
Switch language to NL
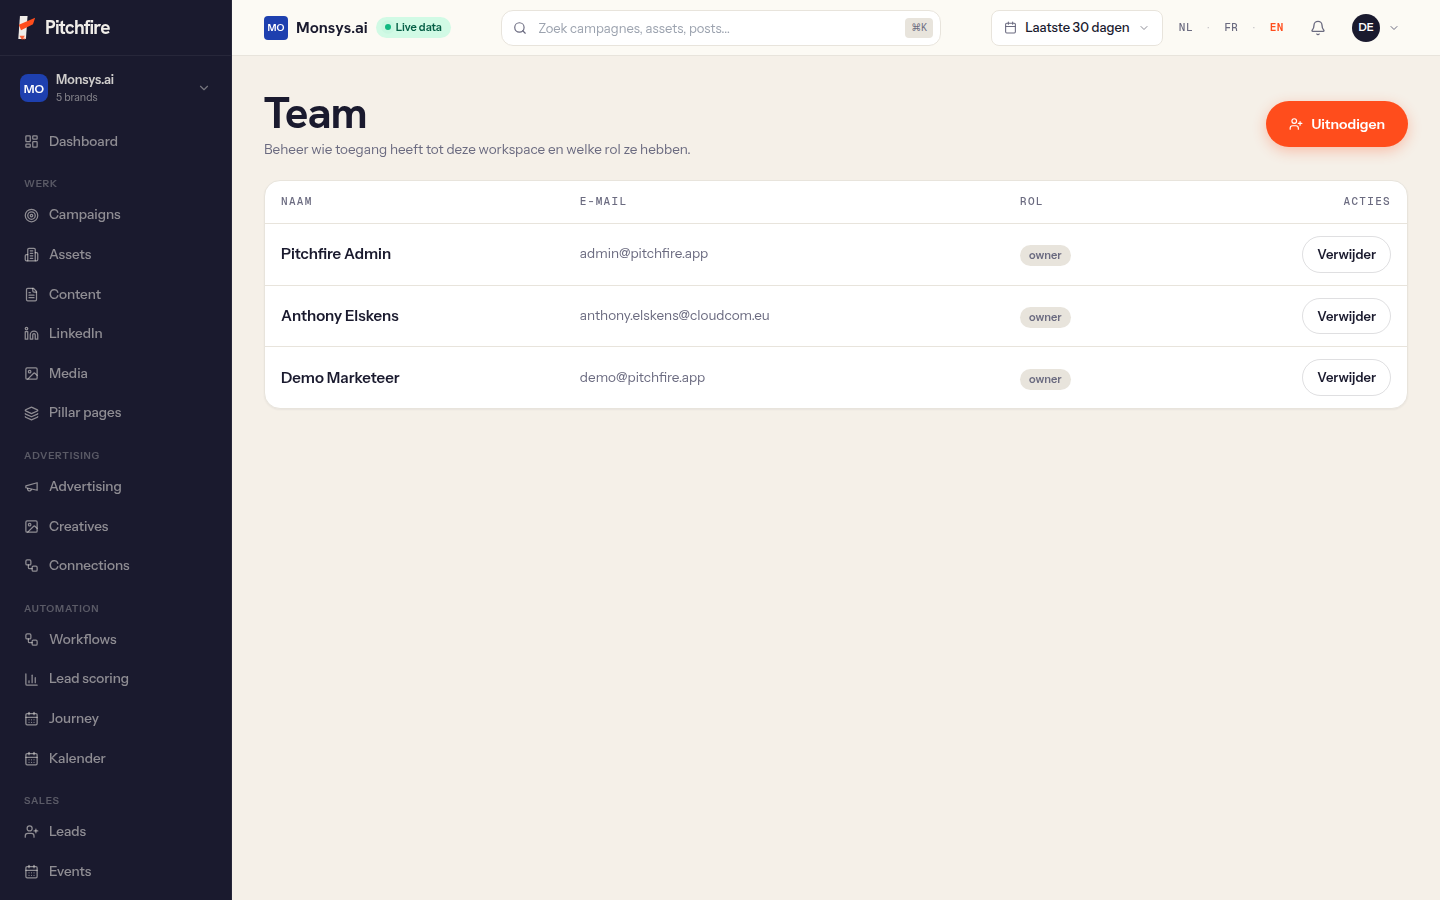(x=1185, y=28)
